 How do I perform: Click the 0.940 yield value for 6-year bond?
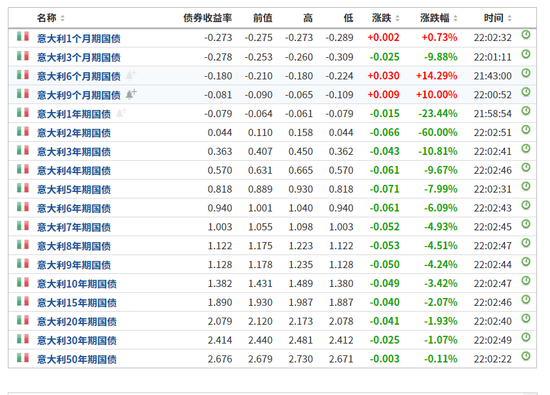220,208
